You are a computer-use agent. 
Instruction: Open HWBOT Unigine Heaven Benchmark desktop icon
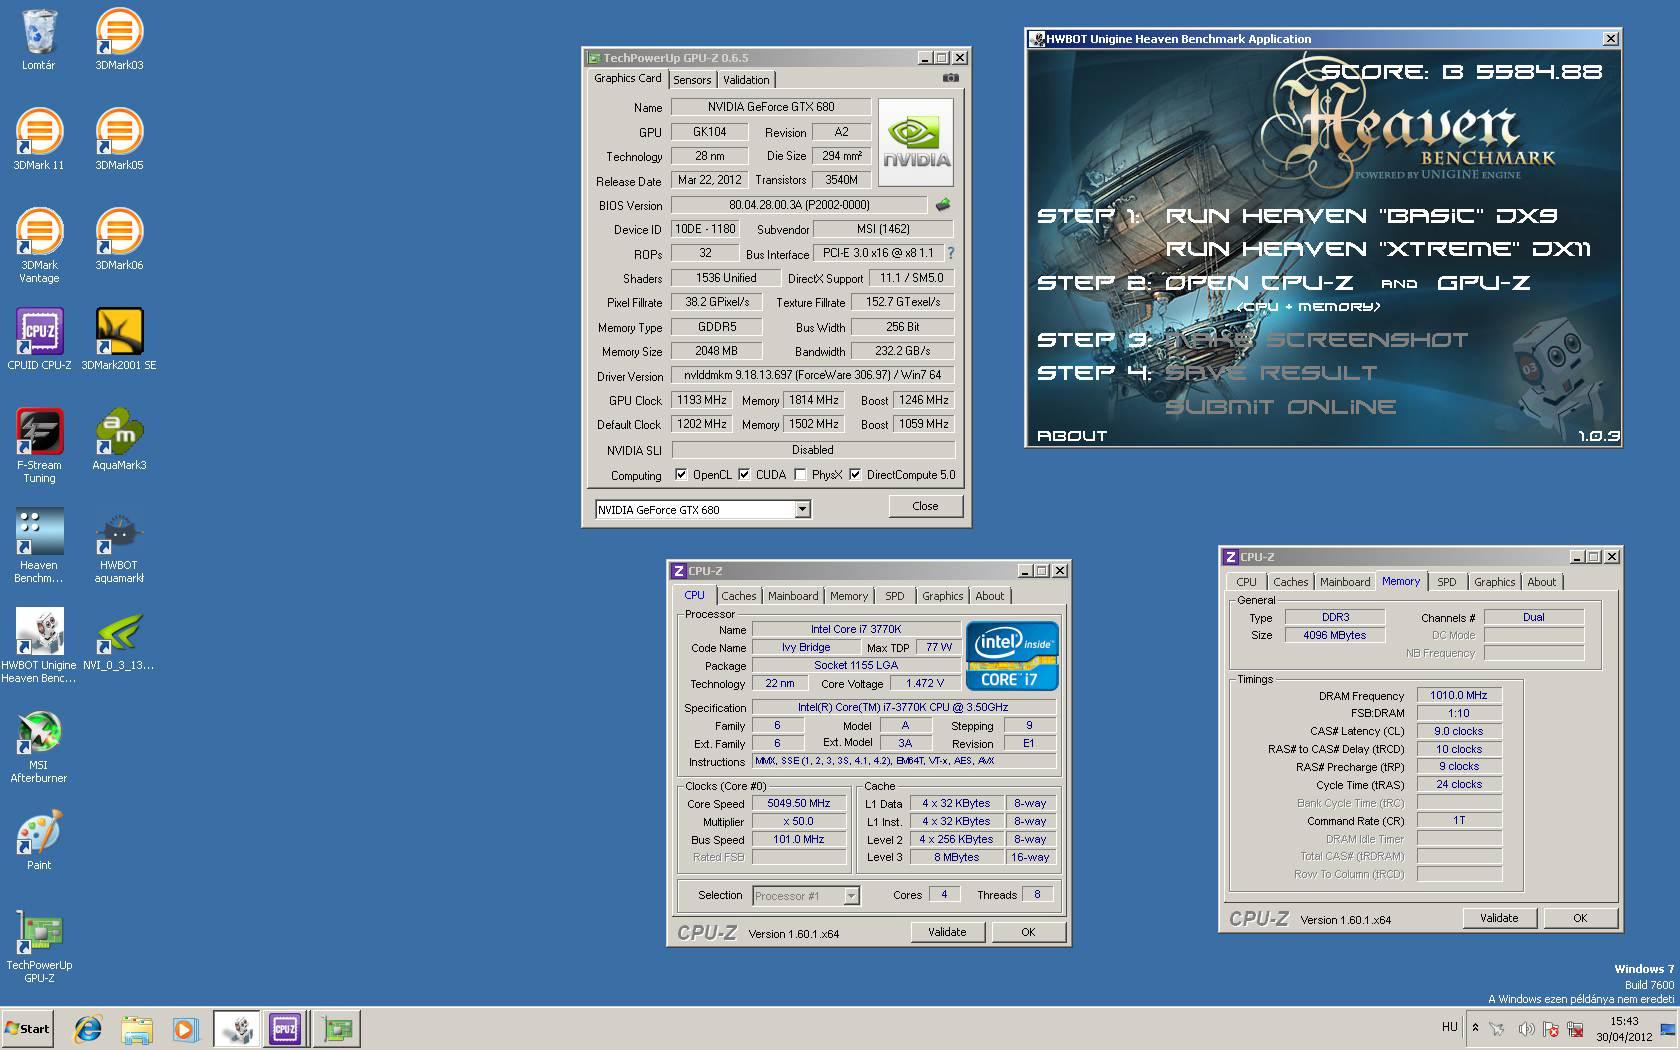click(x=39, y=646)
